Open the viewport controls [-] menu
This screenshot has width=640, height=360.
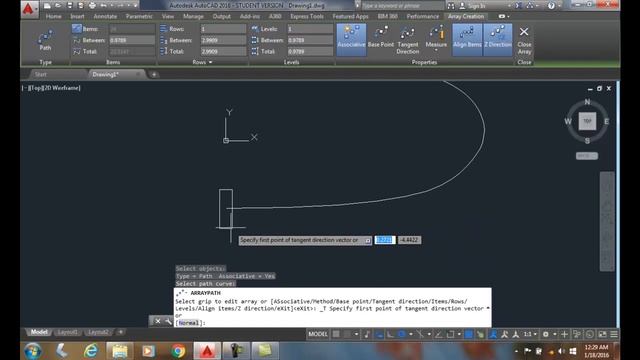point(24,88)
